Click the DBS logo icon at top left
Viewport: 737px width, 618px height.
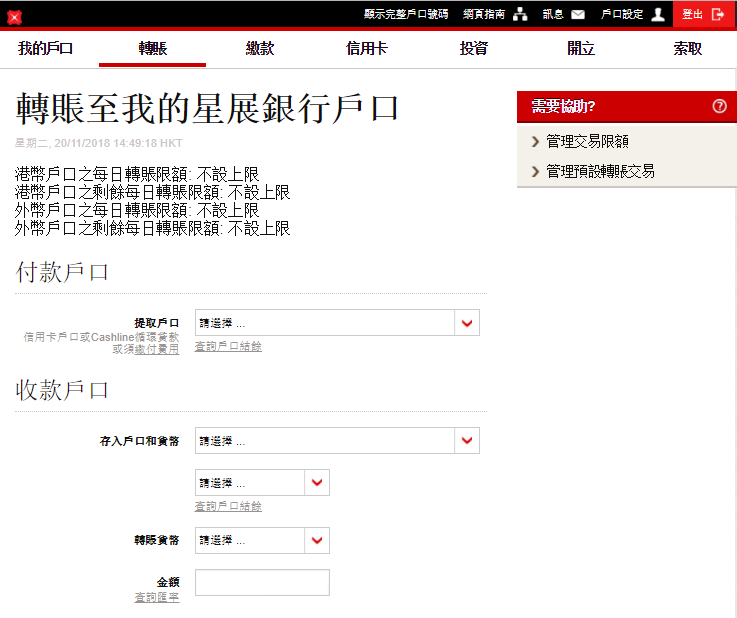click(x=14, y=16)
